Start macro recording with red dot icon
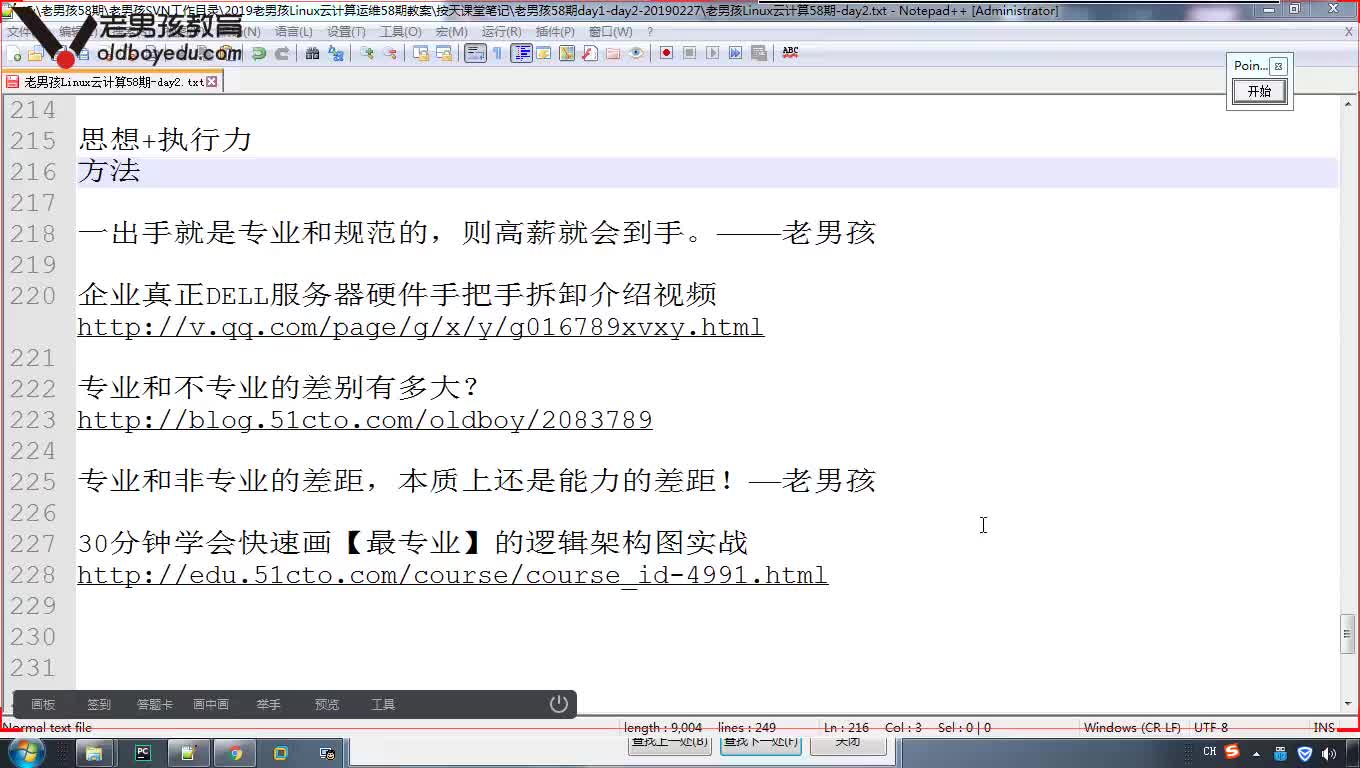1360x768 pixels. pyautogui.click(x=666, y=53)
